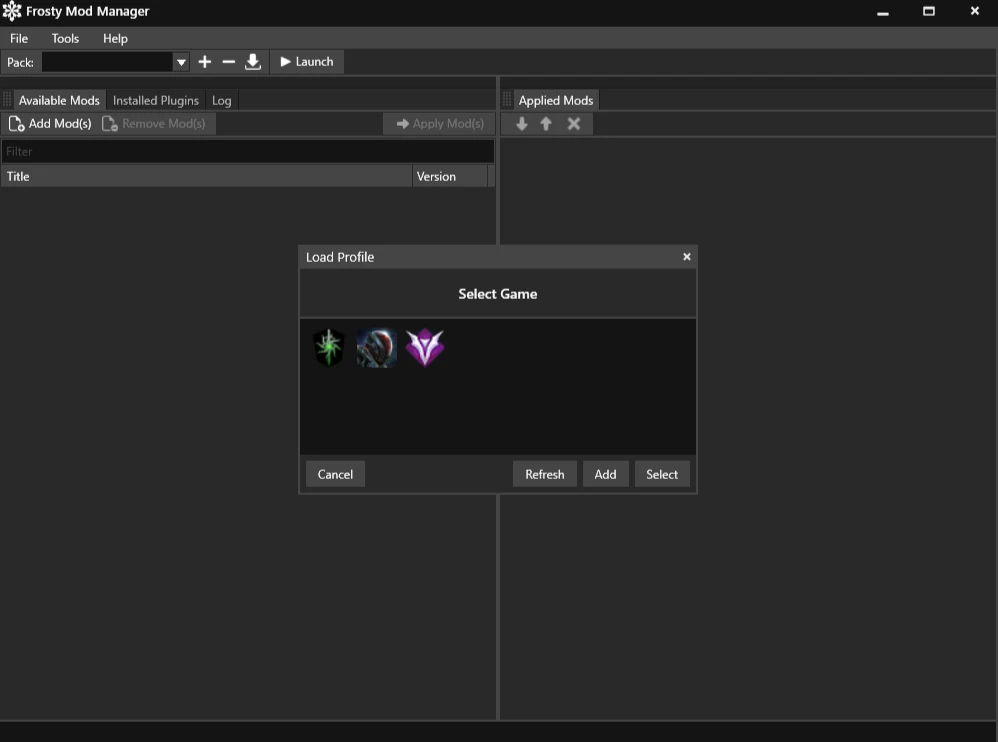Click the Add Mod(s) icon button
This screenshot has width=998, height=742.
coord(16,123)
